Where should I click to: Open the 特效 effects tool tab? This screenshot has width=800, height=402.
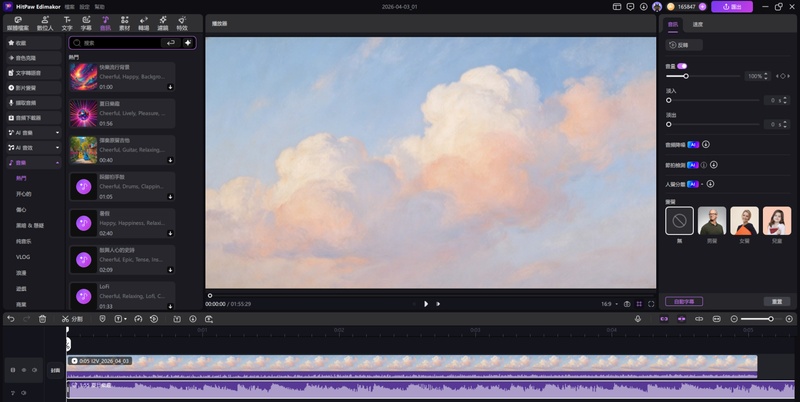(x=182, y=22)
